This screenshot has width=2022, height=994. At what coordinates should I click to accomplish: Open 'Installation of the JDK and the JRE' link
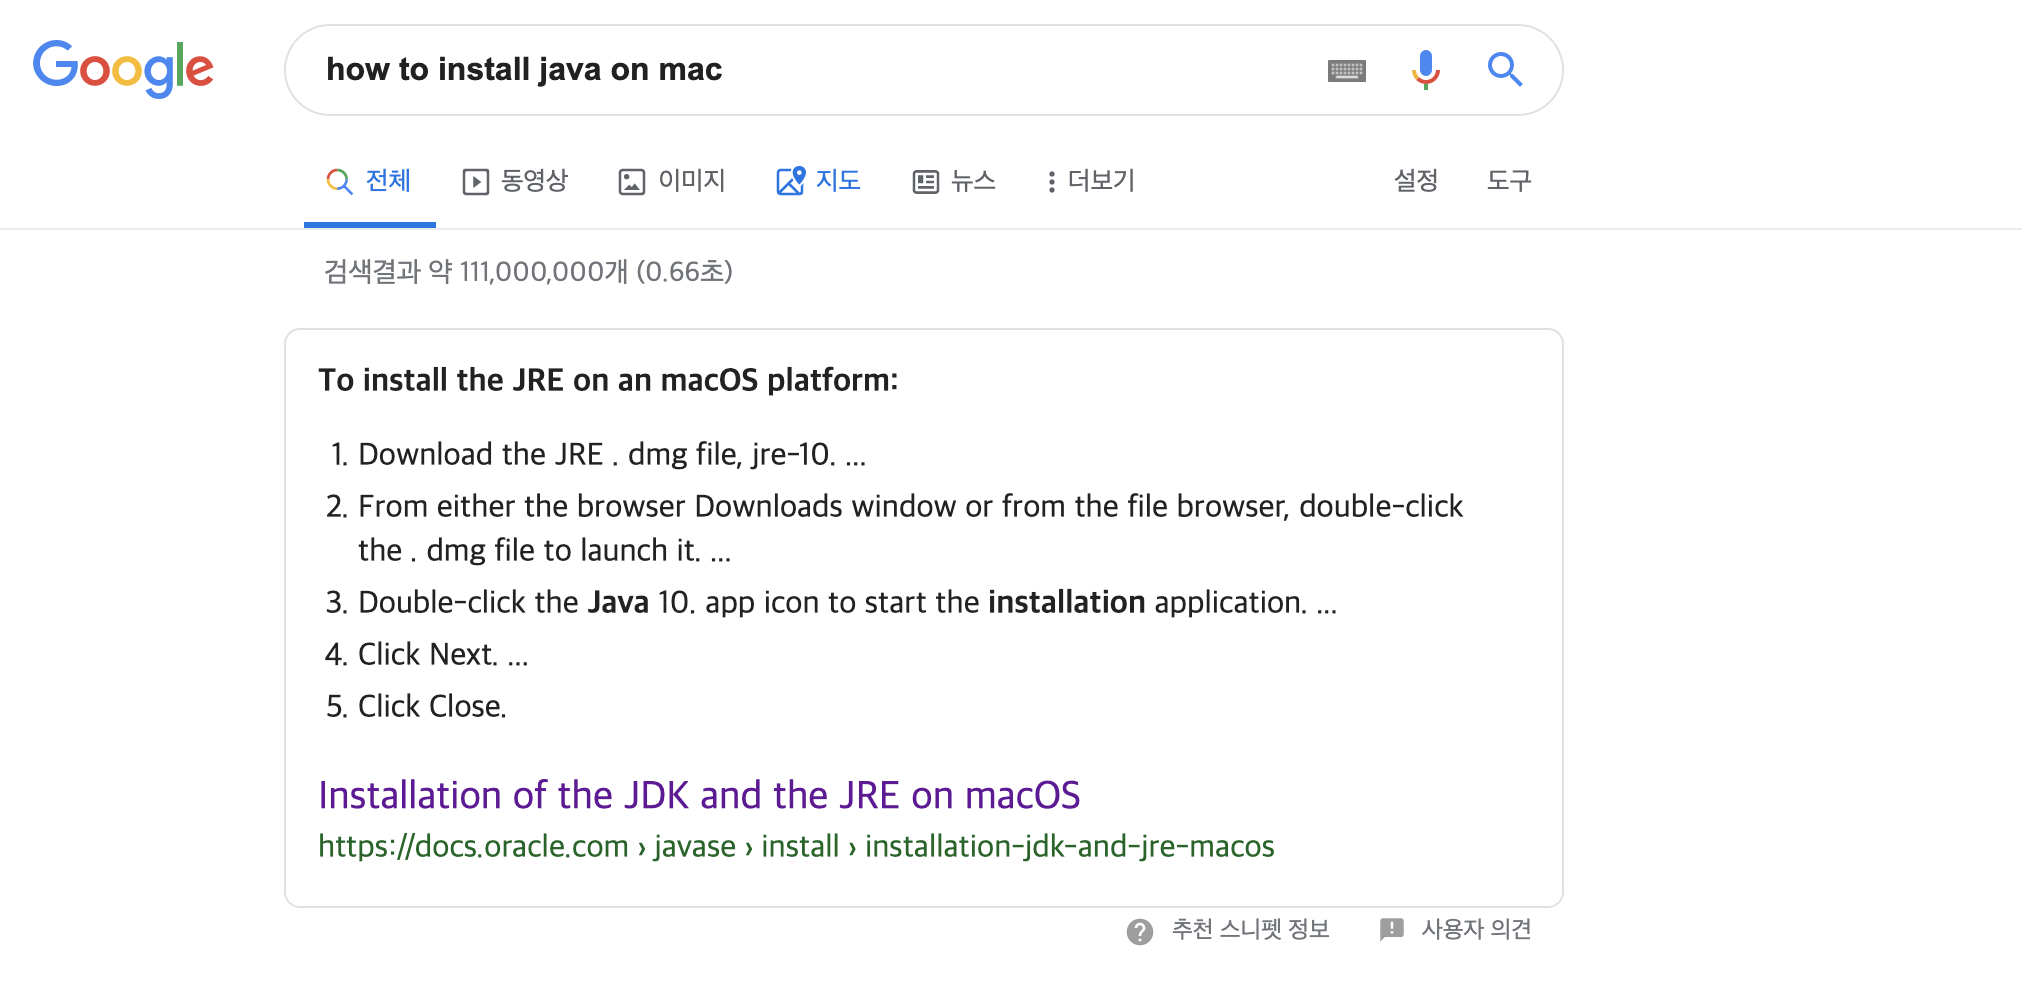point(699,796)
